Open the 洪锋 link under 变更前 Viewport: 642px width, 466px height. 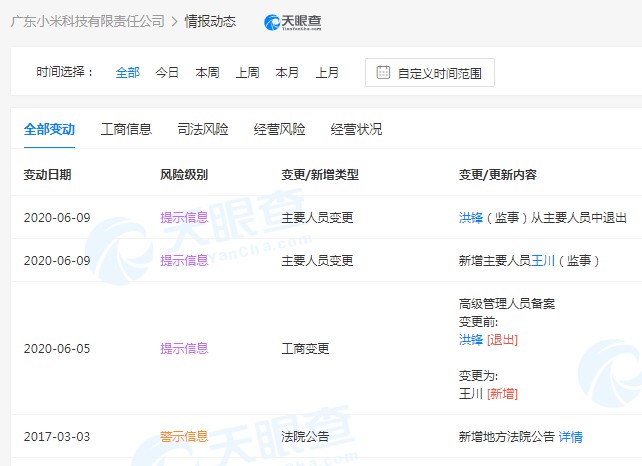(x=471, y=339)
